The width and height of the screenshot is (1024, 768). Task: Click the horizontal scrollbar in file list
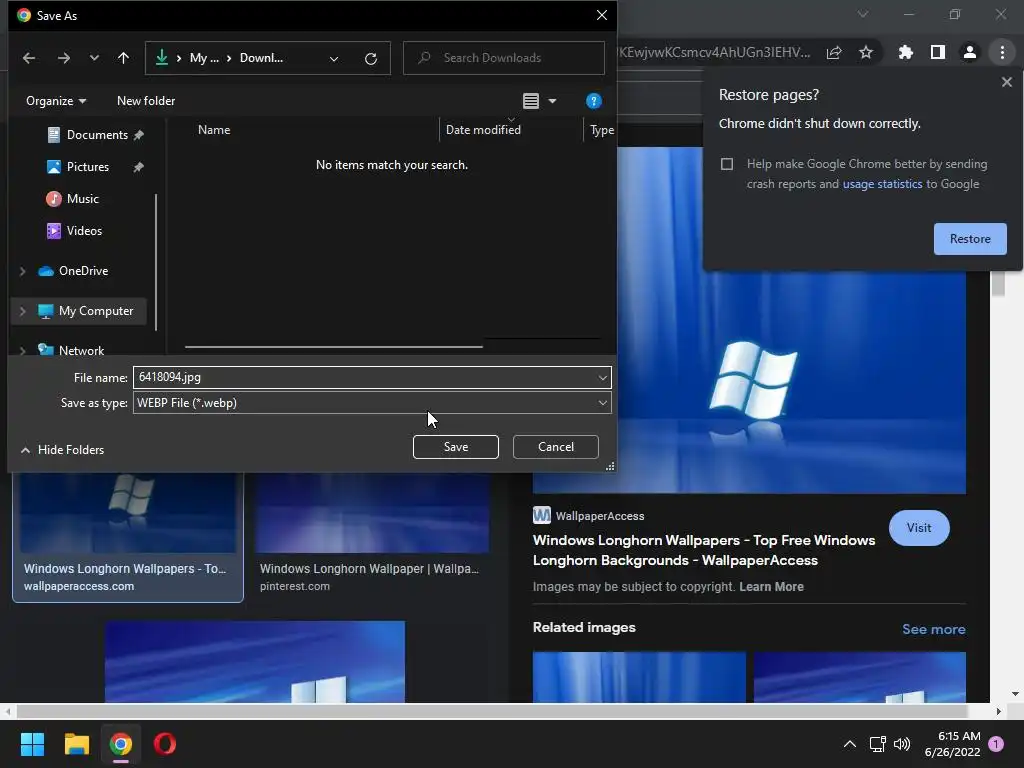(334, 347)
